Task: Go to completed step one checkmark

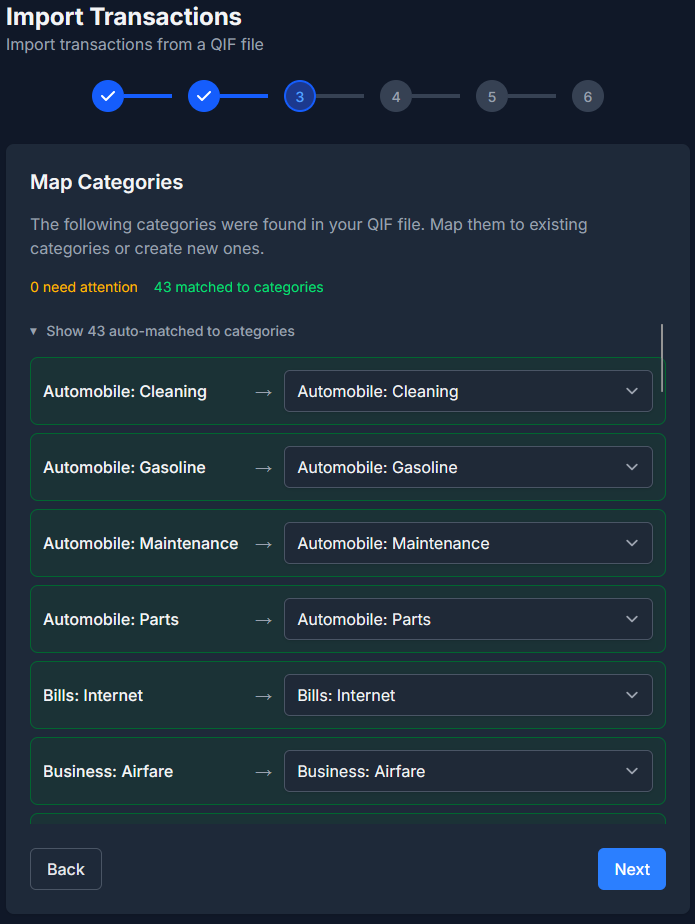Action: [x=108, y=96]
